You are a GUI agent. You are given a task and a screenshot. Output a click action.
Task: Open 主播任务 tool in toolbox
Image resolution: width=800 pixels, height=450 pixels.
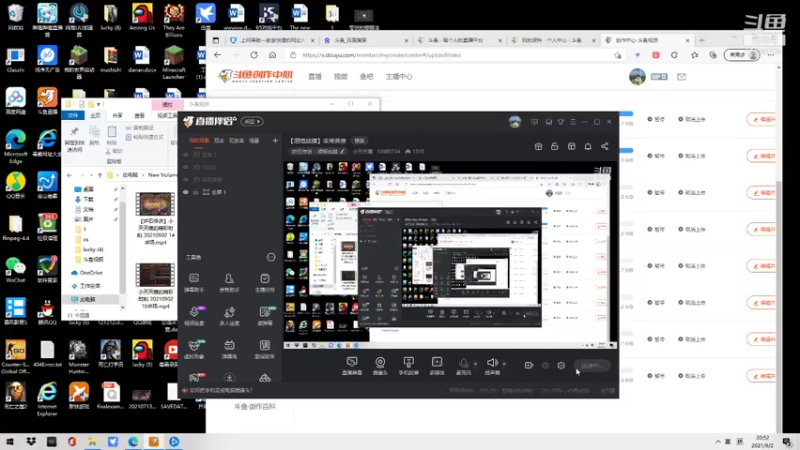tap(265, 282)
